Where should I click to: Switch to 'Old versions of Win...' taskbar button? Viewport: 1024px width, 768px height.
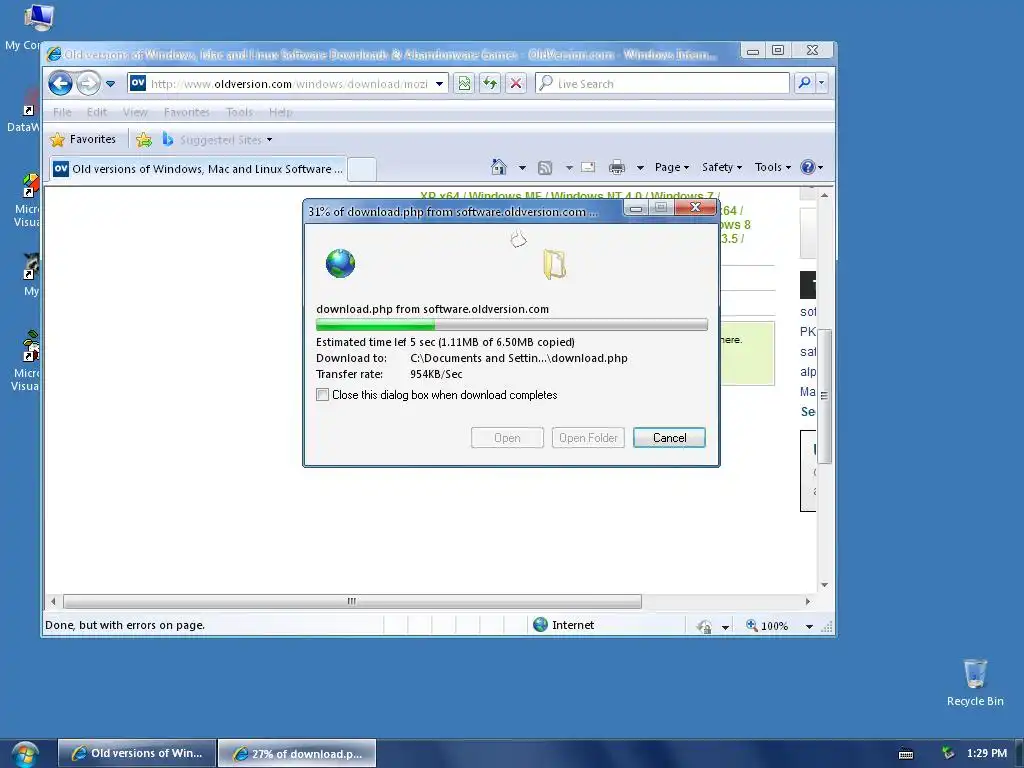(136, 753)
